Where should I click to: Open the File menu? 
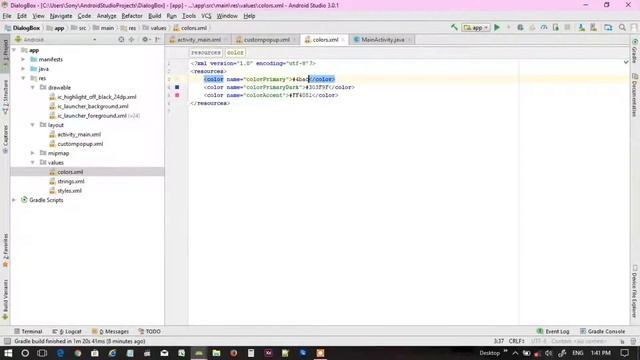7,16
